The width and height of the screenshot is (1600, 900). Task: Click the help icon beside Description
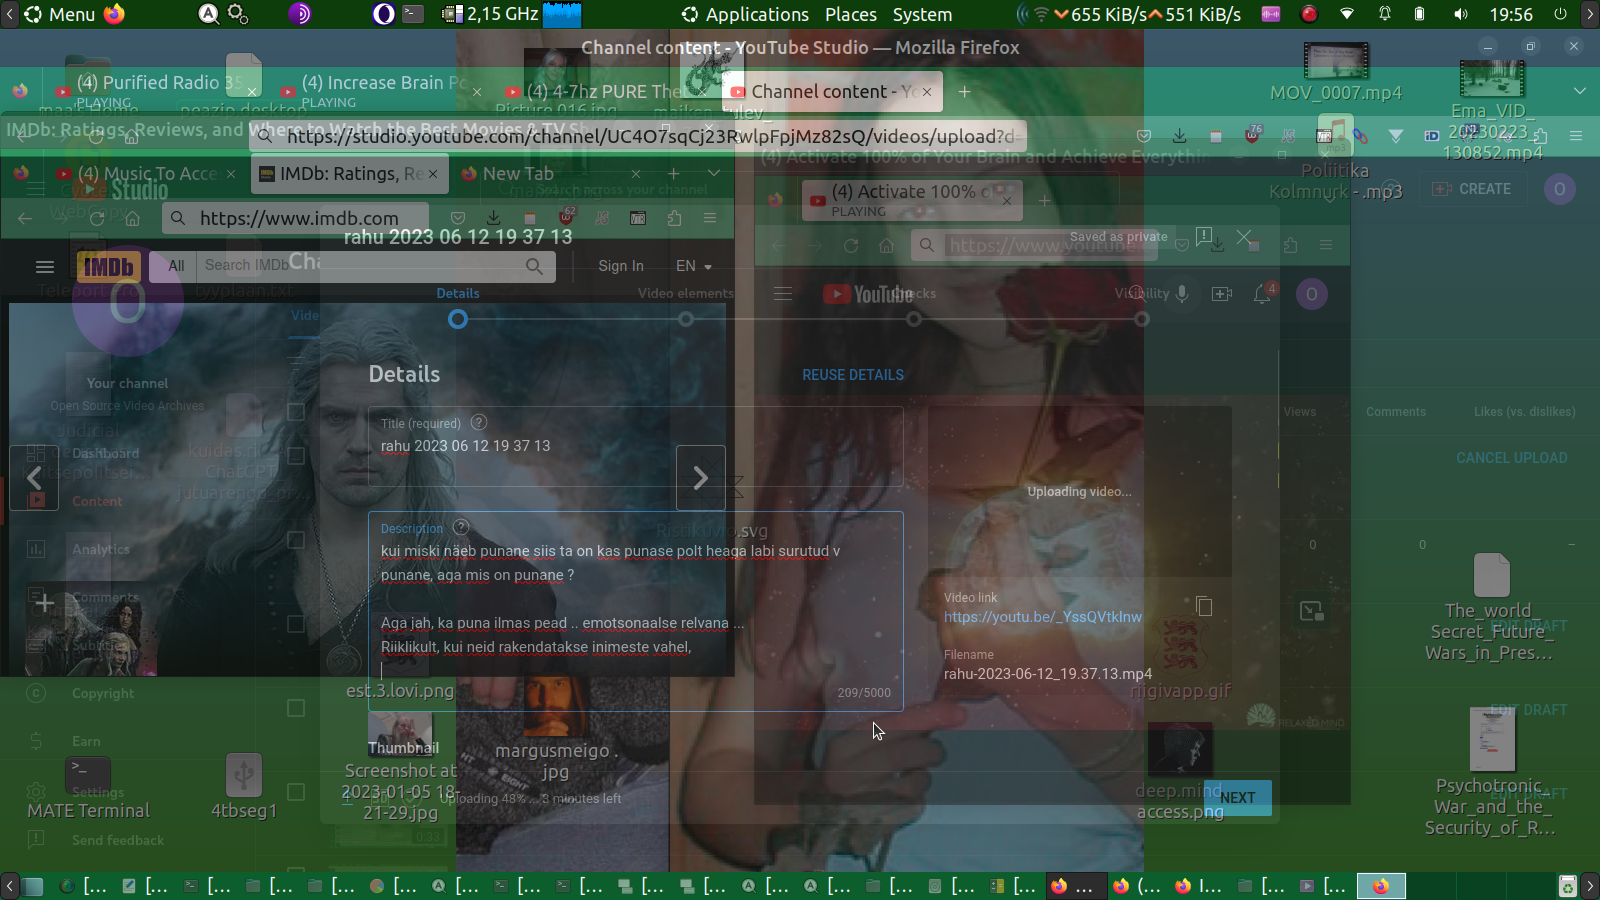[x=461, y=527]
